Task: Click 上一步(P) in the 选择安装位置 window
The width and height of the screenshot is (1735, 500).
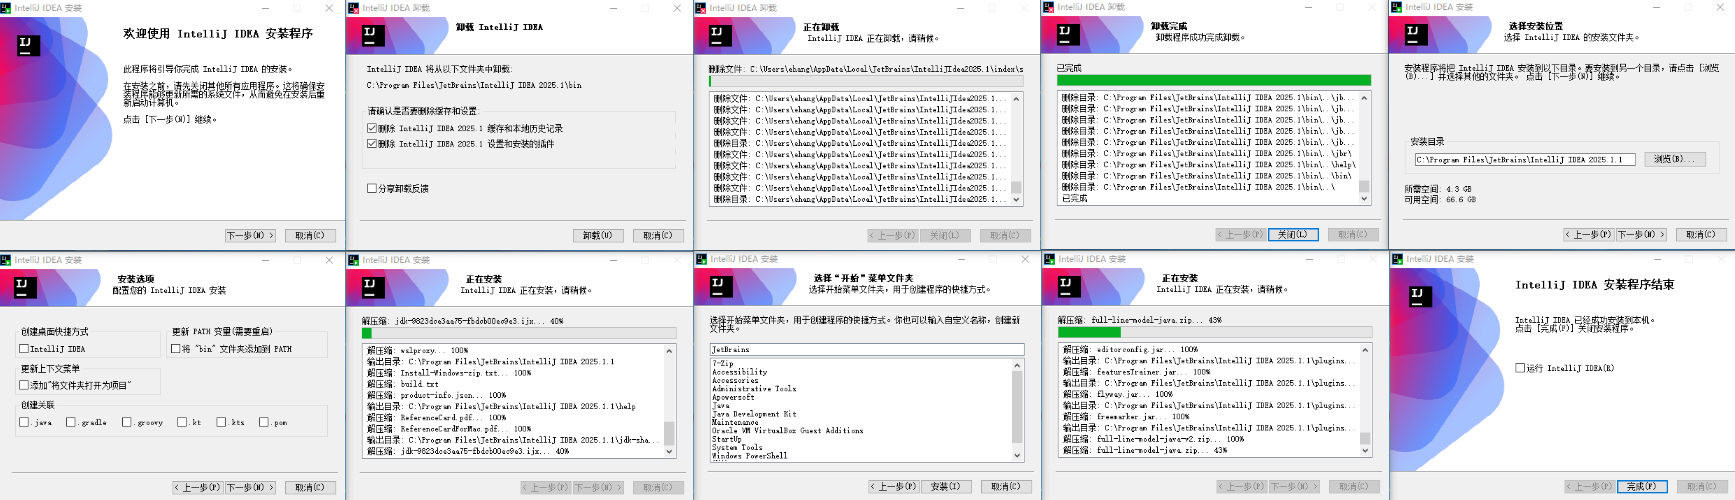Action: coord(1590,235)
